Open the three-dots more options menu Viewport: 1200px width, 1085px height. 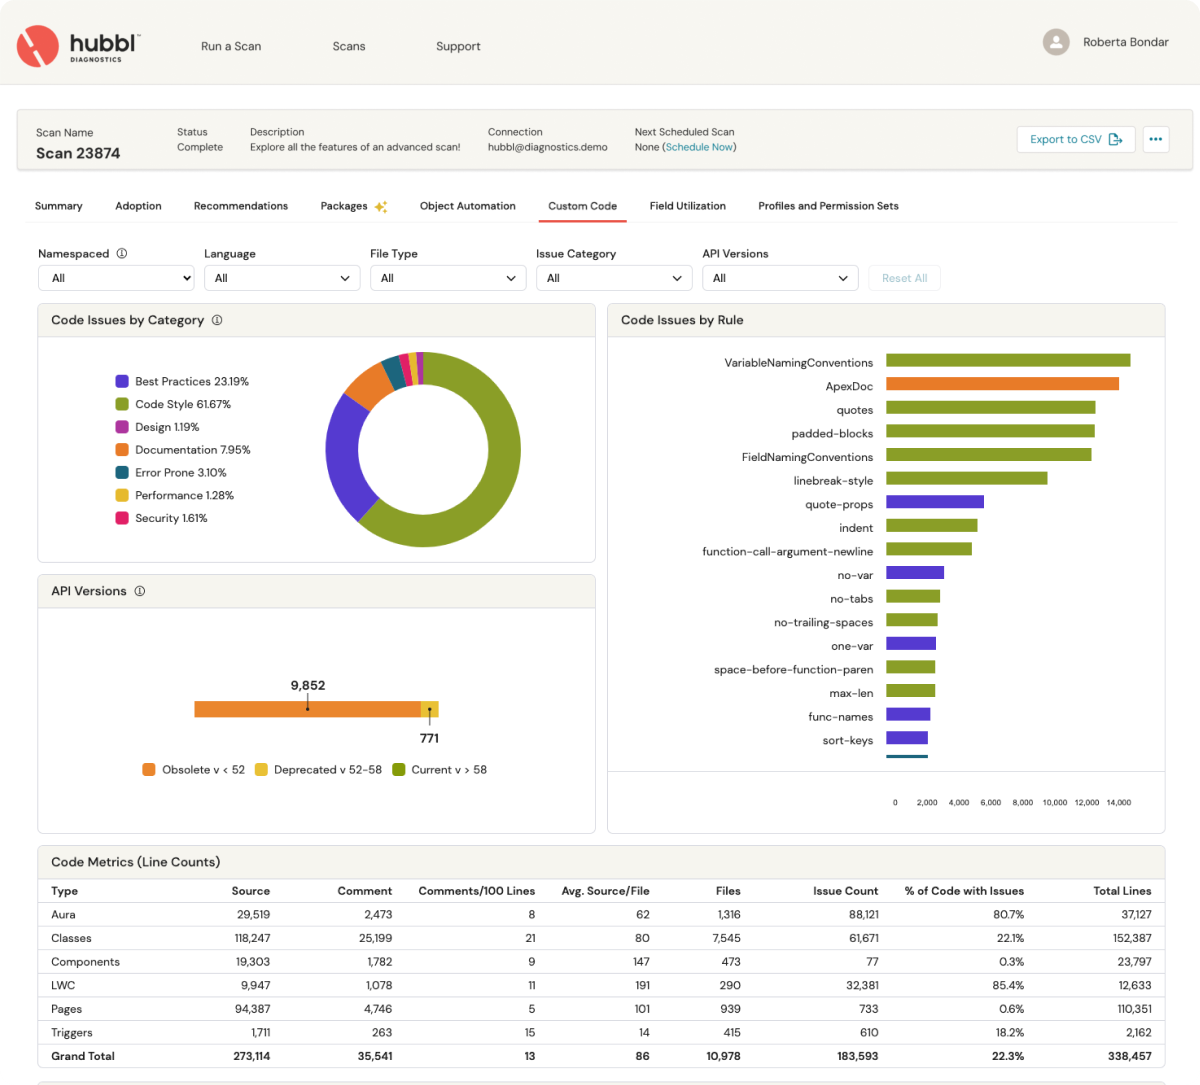[x=1156, y=139]
